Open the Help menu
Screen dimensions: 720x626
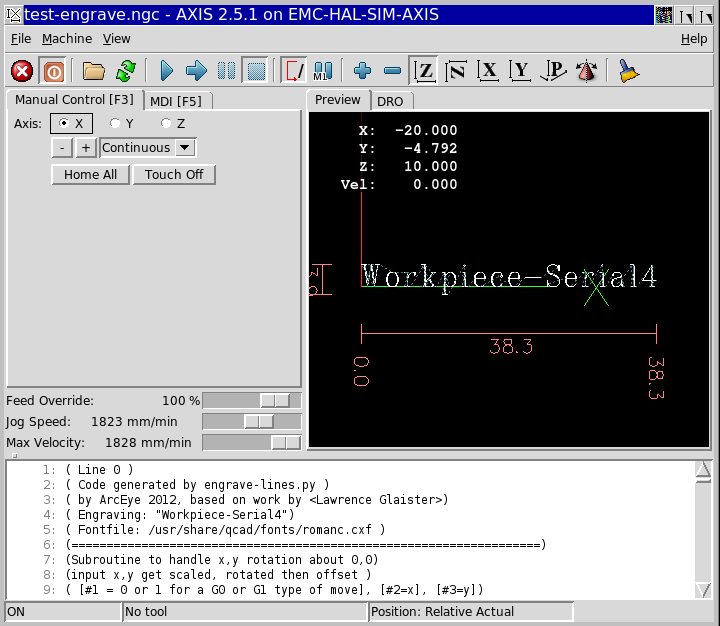pos(694,39)
